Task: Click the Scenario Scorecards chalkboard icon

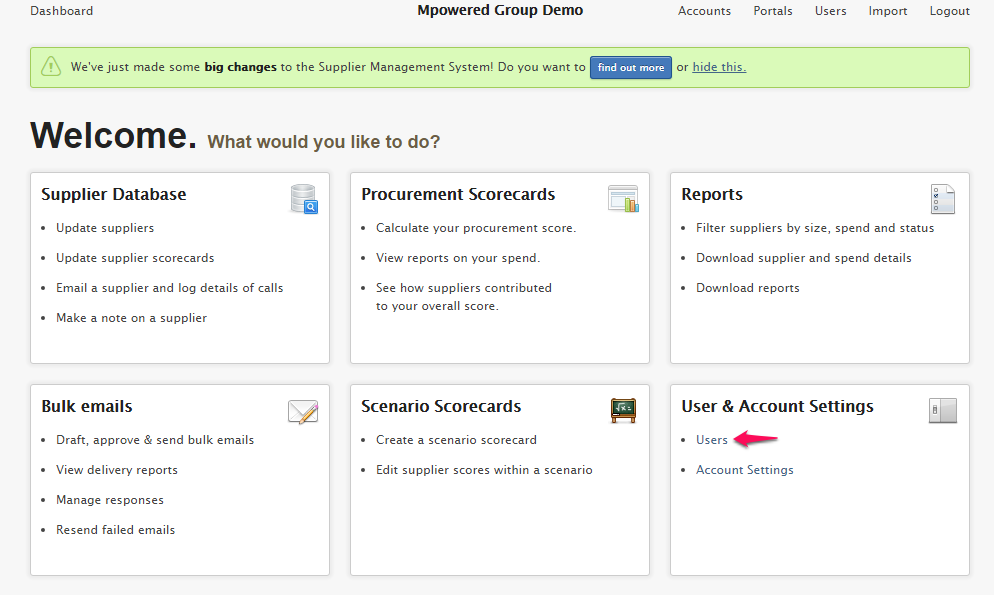Action: coord(623,411)
